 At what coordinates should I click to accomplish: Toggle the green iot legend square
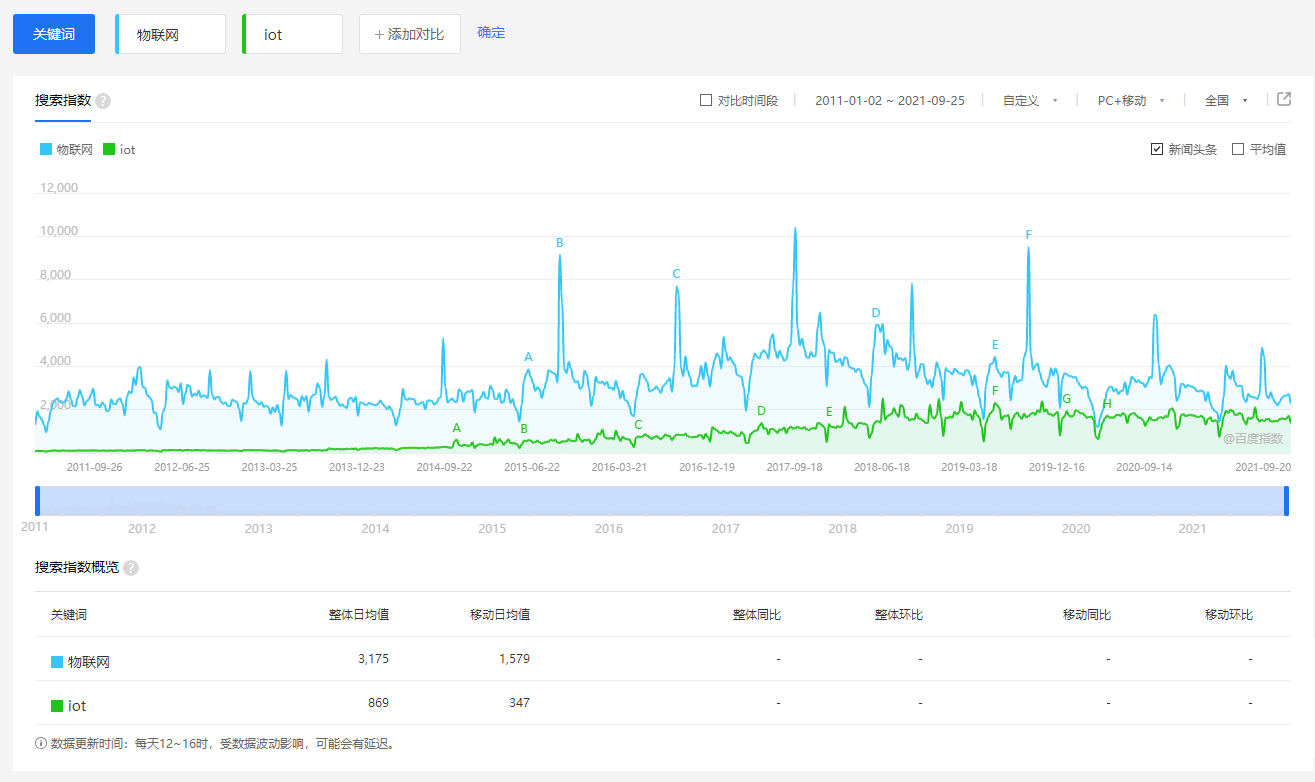coord(109,150)
